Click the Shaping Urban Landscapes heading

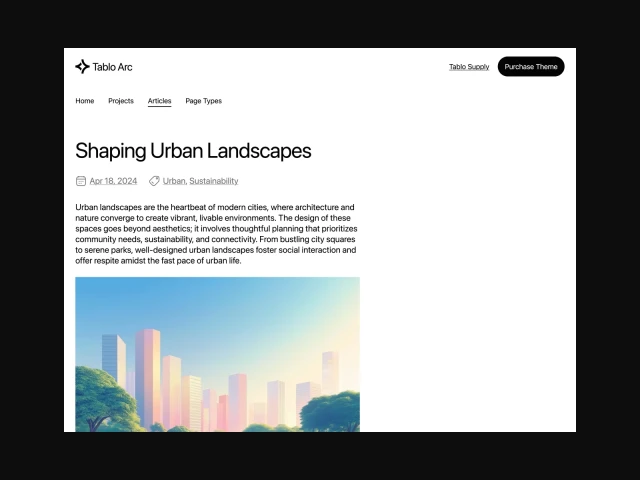coord(193,151)
